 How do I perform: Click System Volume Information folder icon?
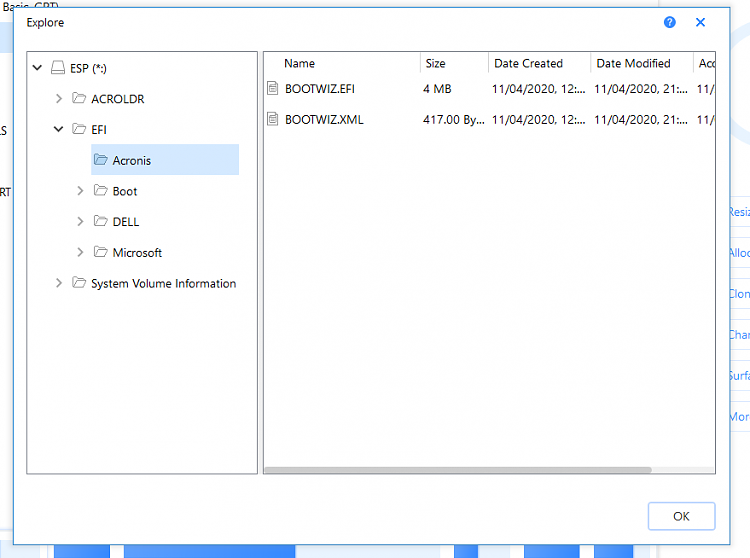79,283
